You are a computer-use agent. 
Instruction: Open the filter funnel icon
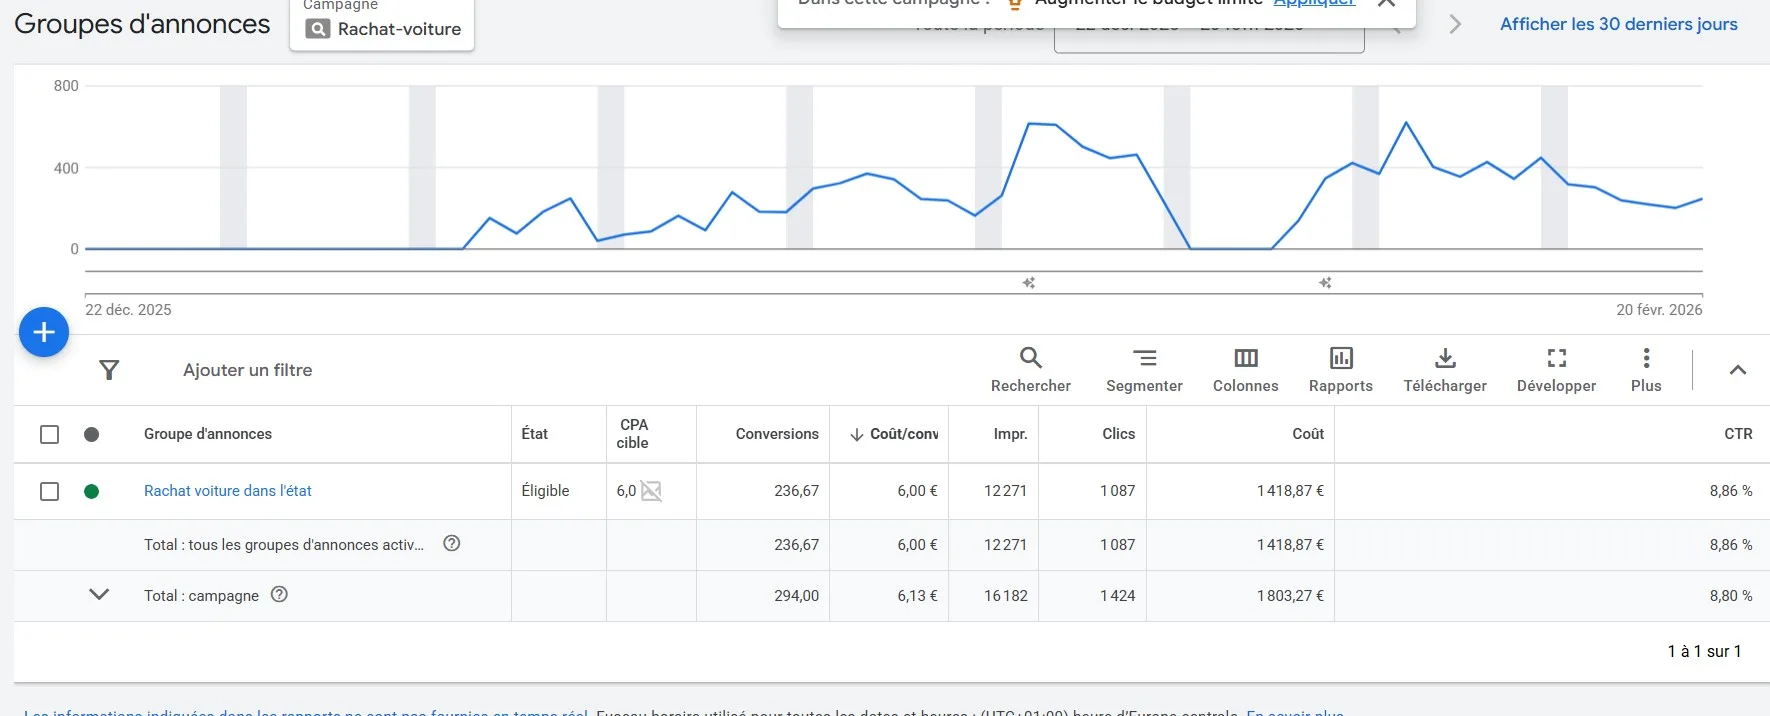click(109, 370)
